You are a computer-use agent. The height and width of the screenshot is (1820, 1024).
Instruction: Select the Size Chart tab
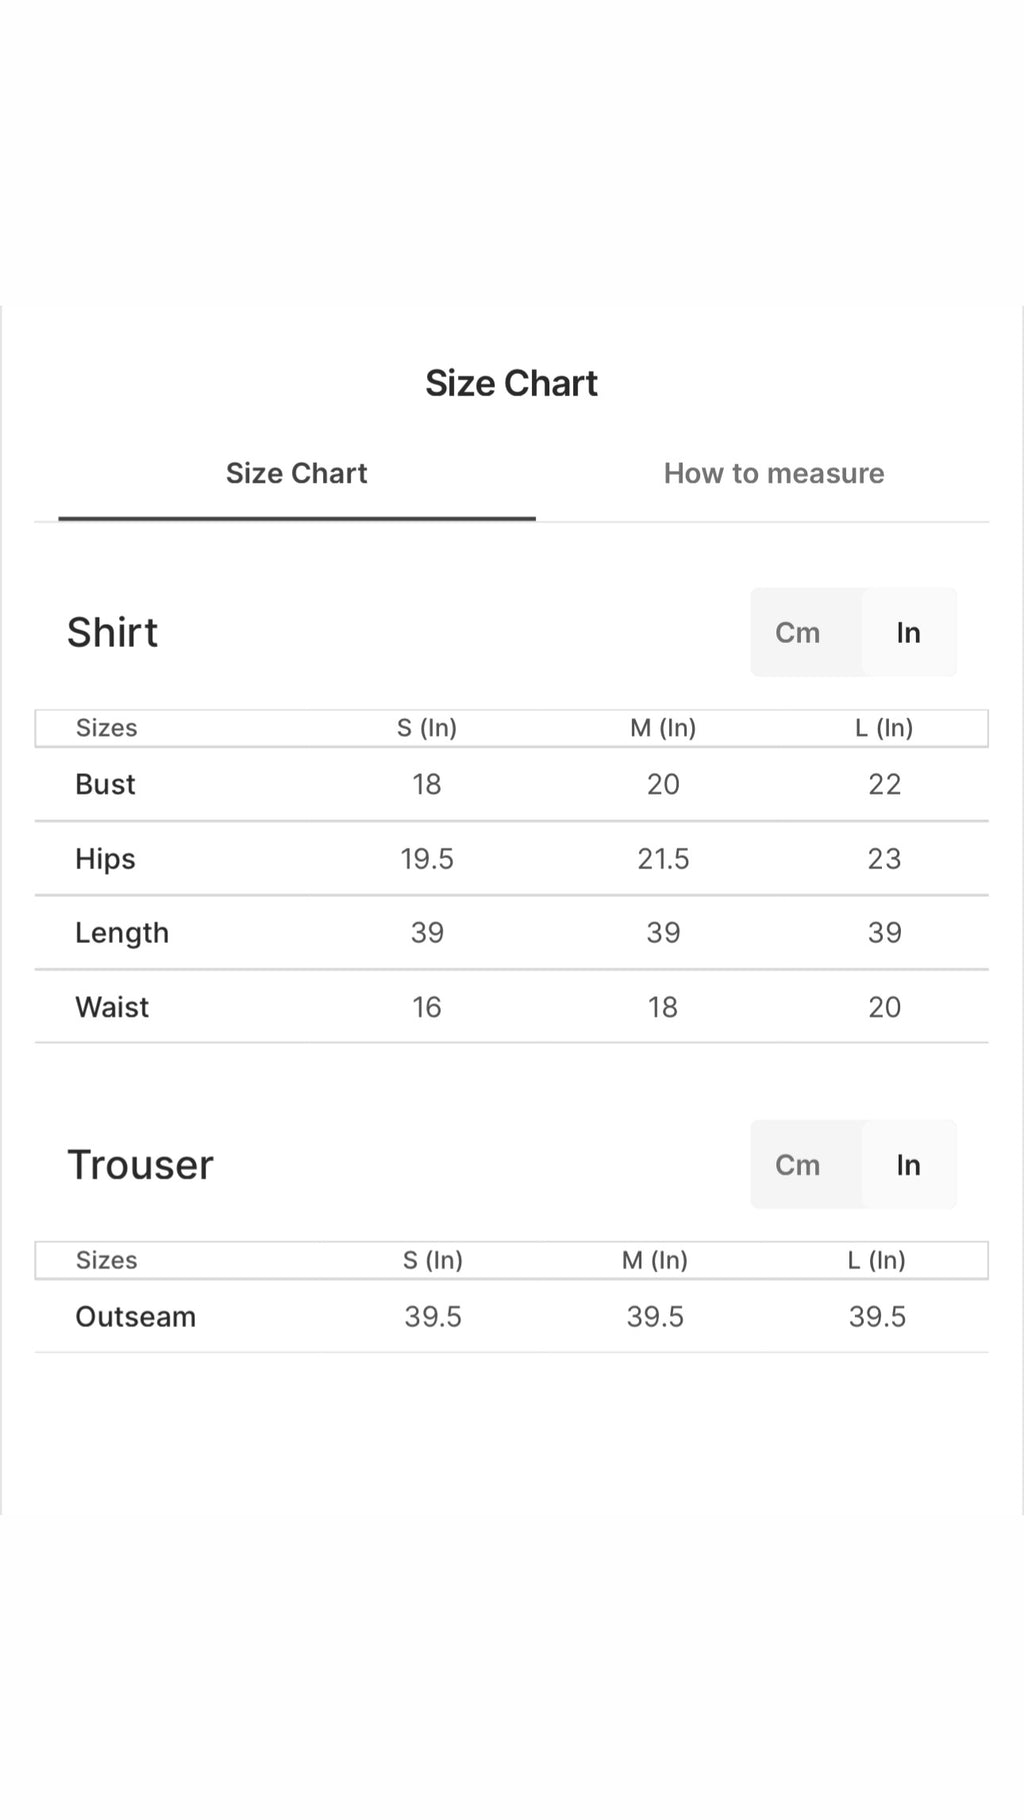[x=297, y=473]
